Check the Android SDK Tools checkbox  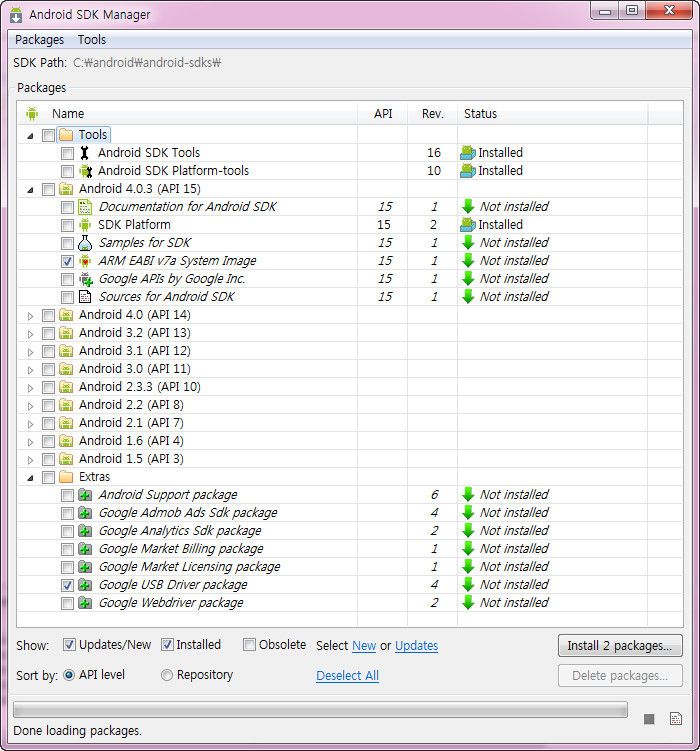click(68, 153)
